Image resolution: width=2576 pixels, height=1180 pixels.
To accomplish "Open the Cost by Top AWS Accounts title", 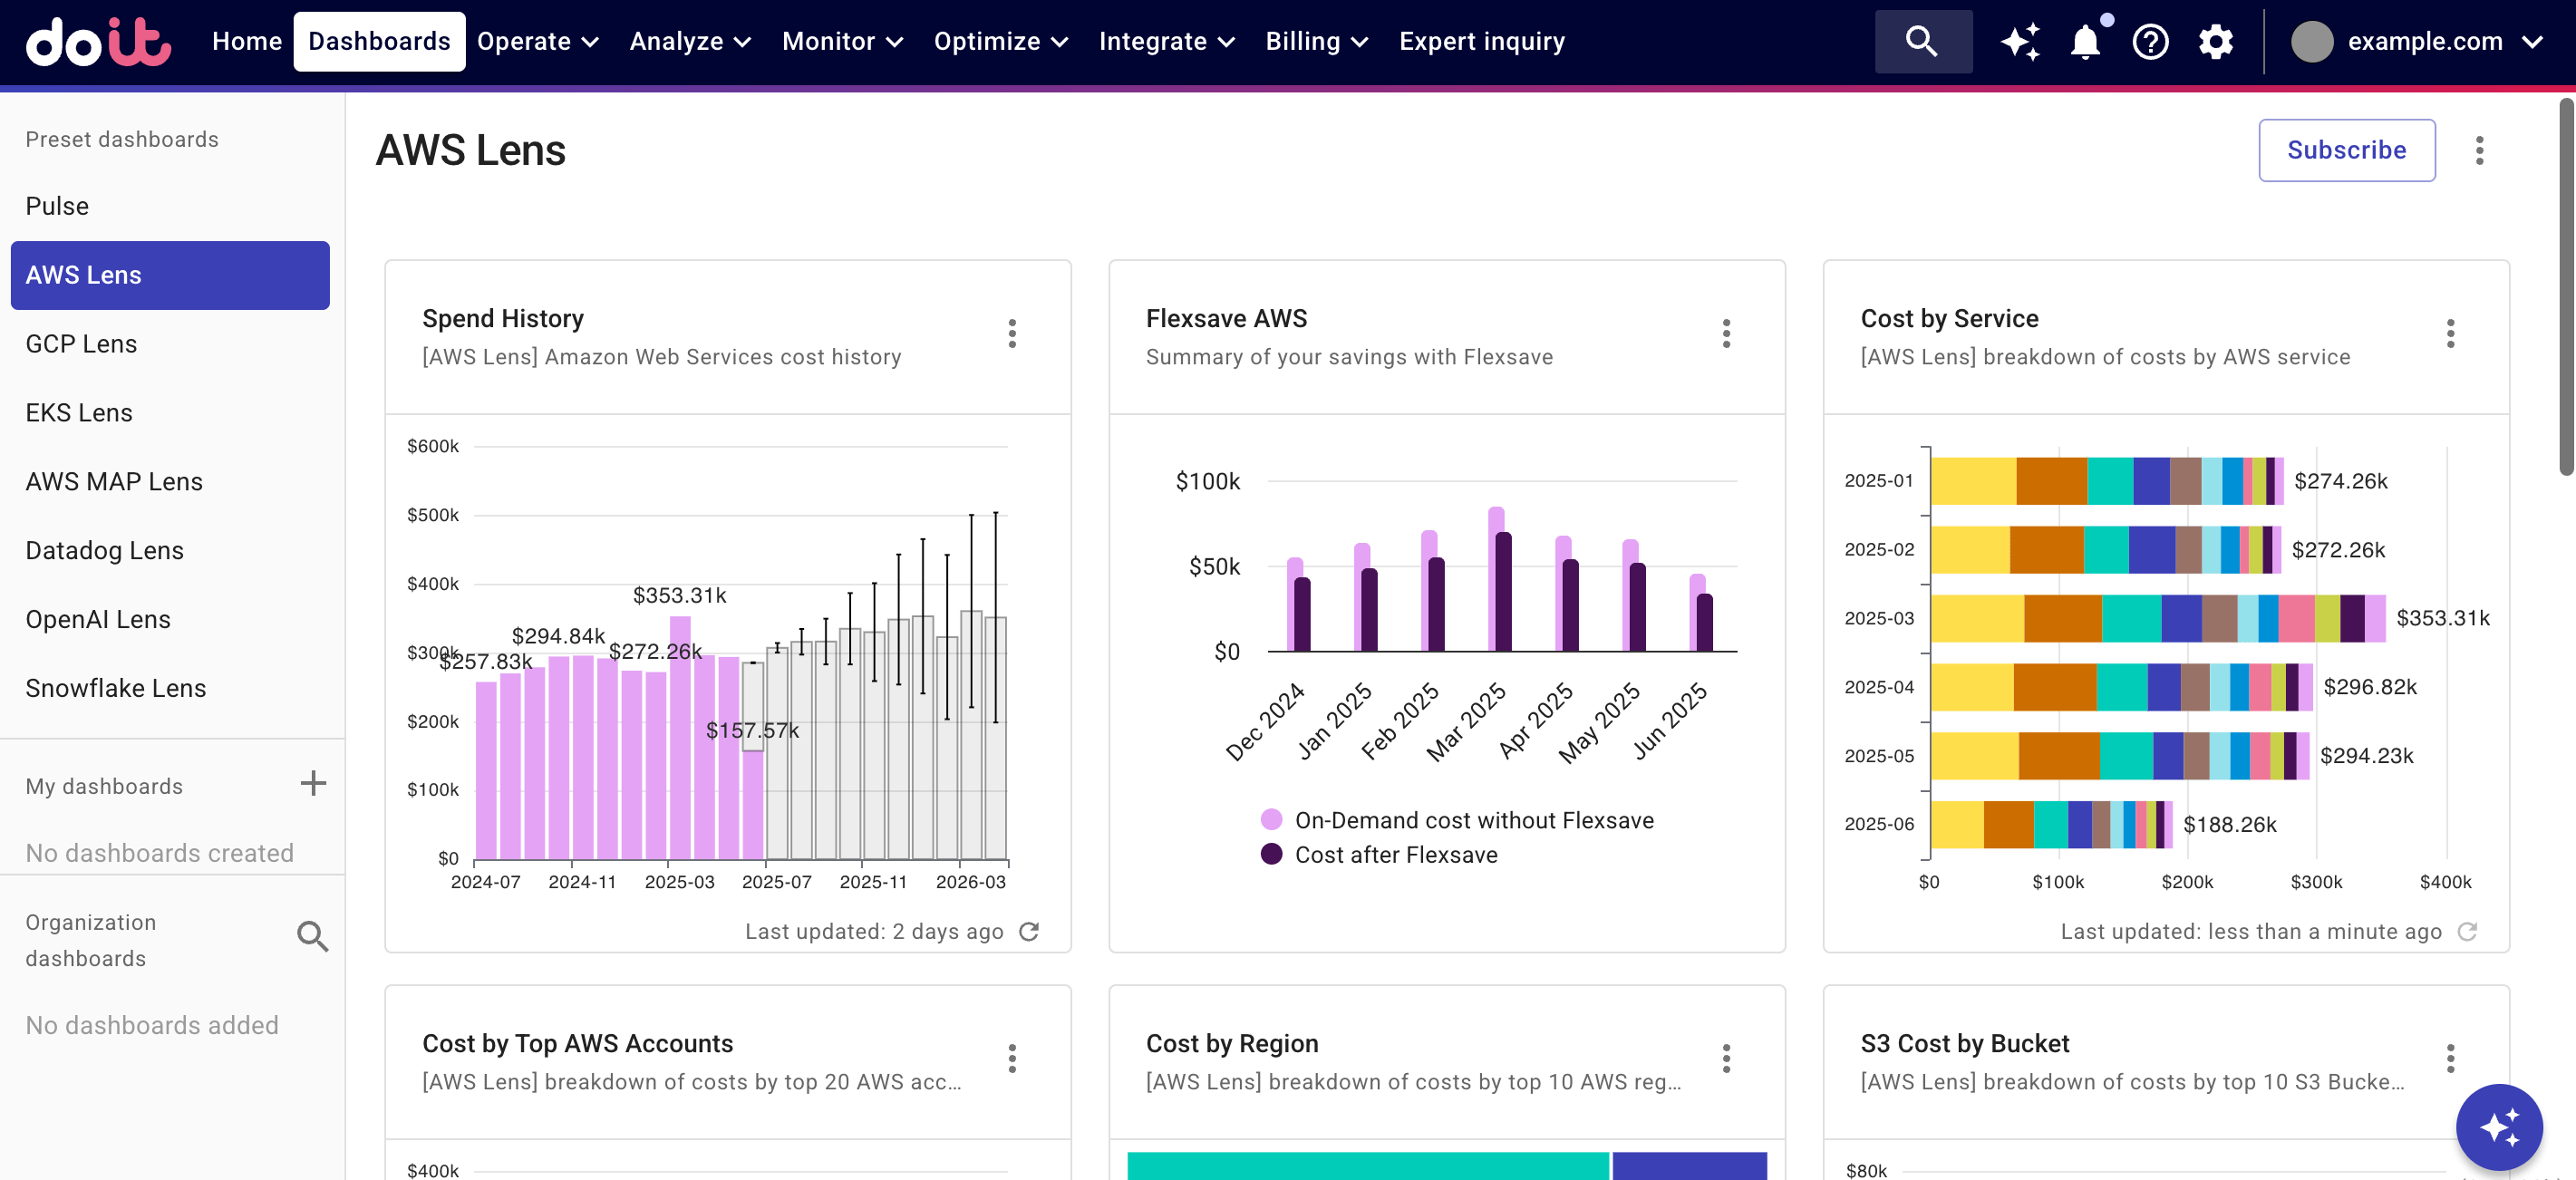I will click(x=577, y=1043).
